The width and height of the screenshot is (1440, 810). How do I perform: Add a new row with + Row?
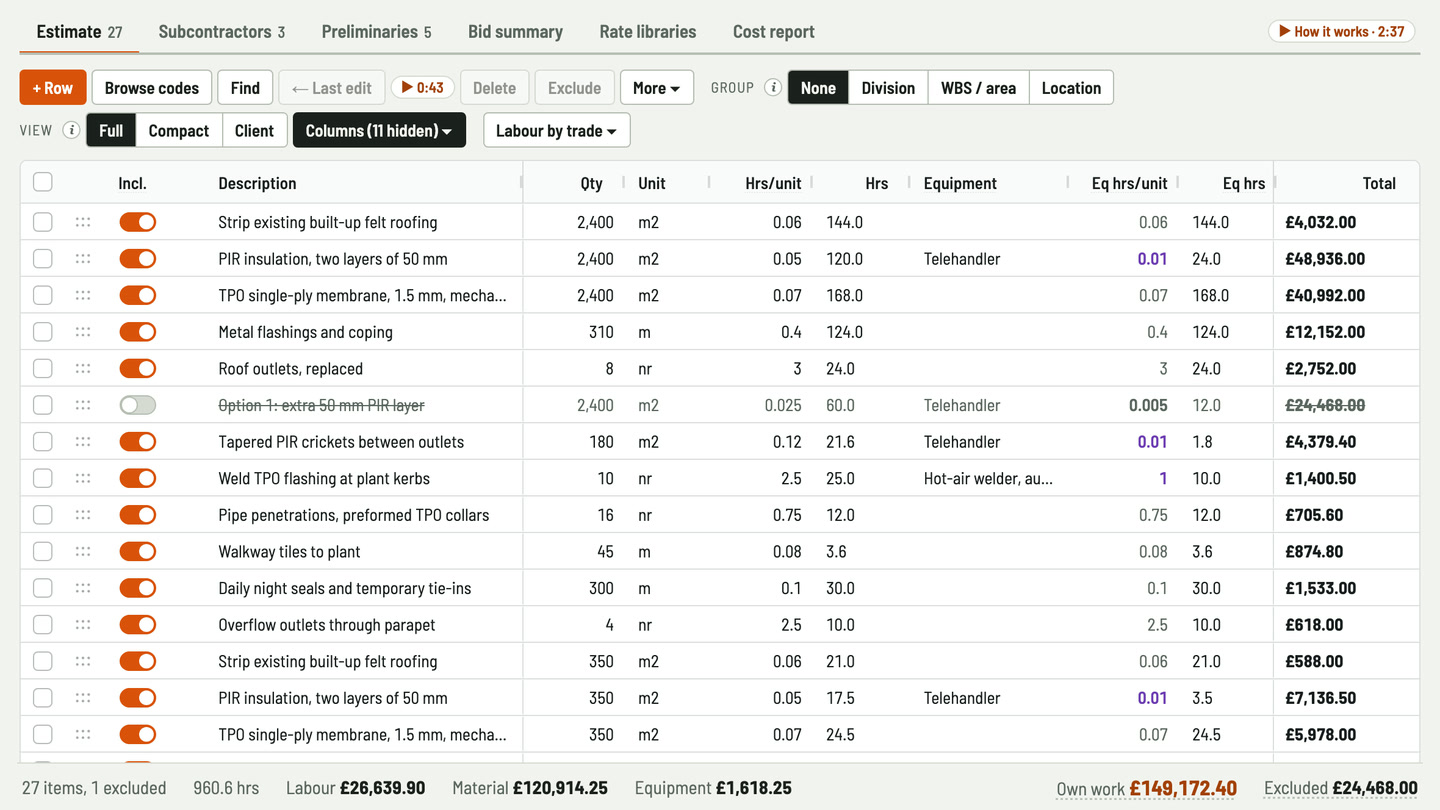[53, 88]
